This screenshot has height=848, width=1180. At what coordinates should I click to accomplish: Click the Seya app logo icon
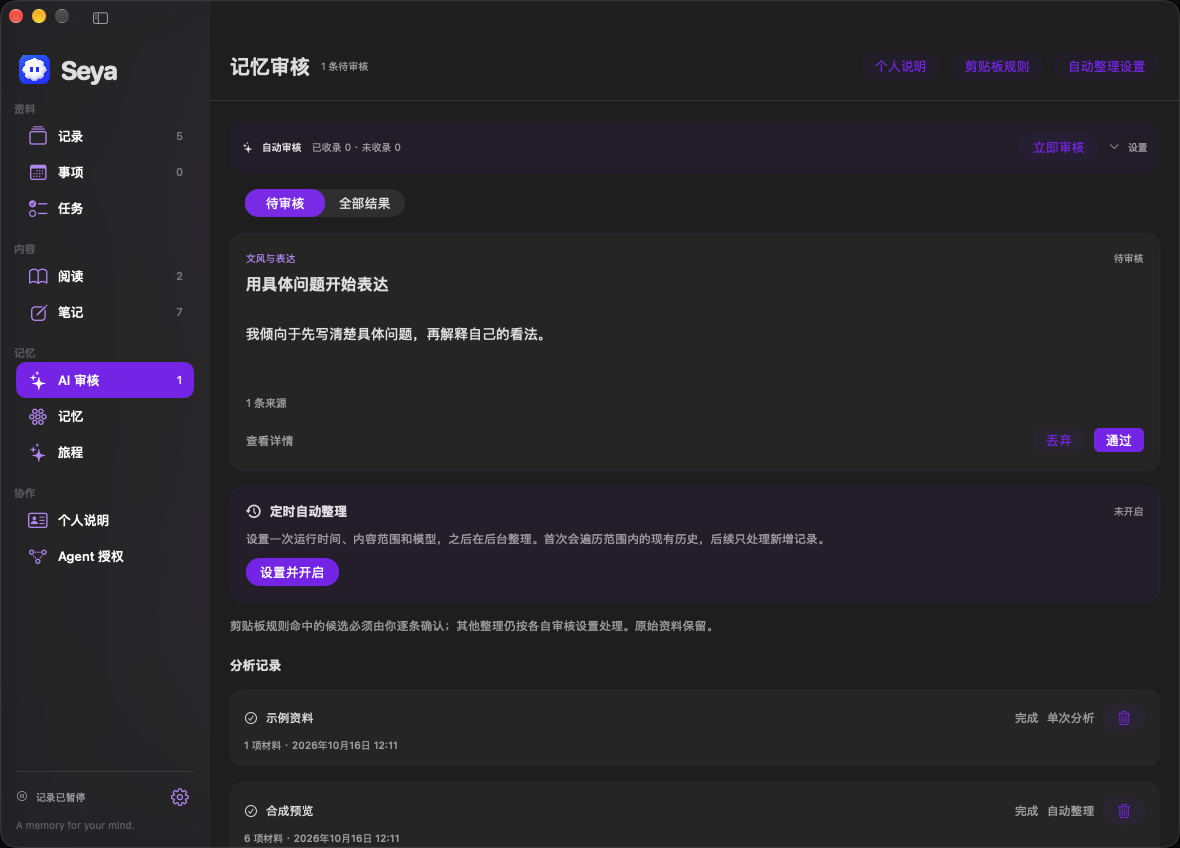coord(34,70)
